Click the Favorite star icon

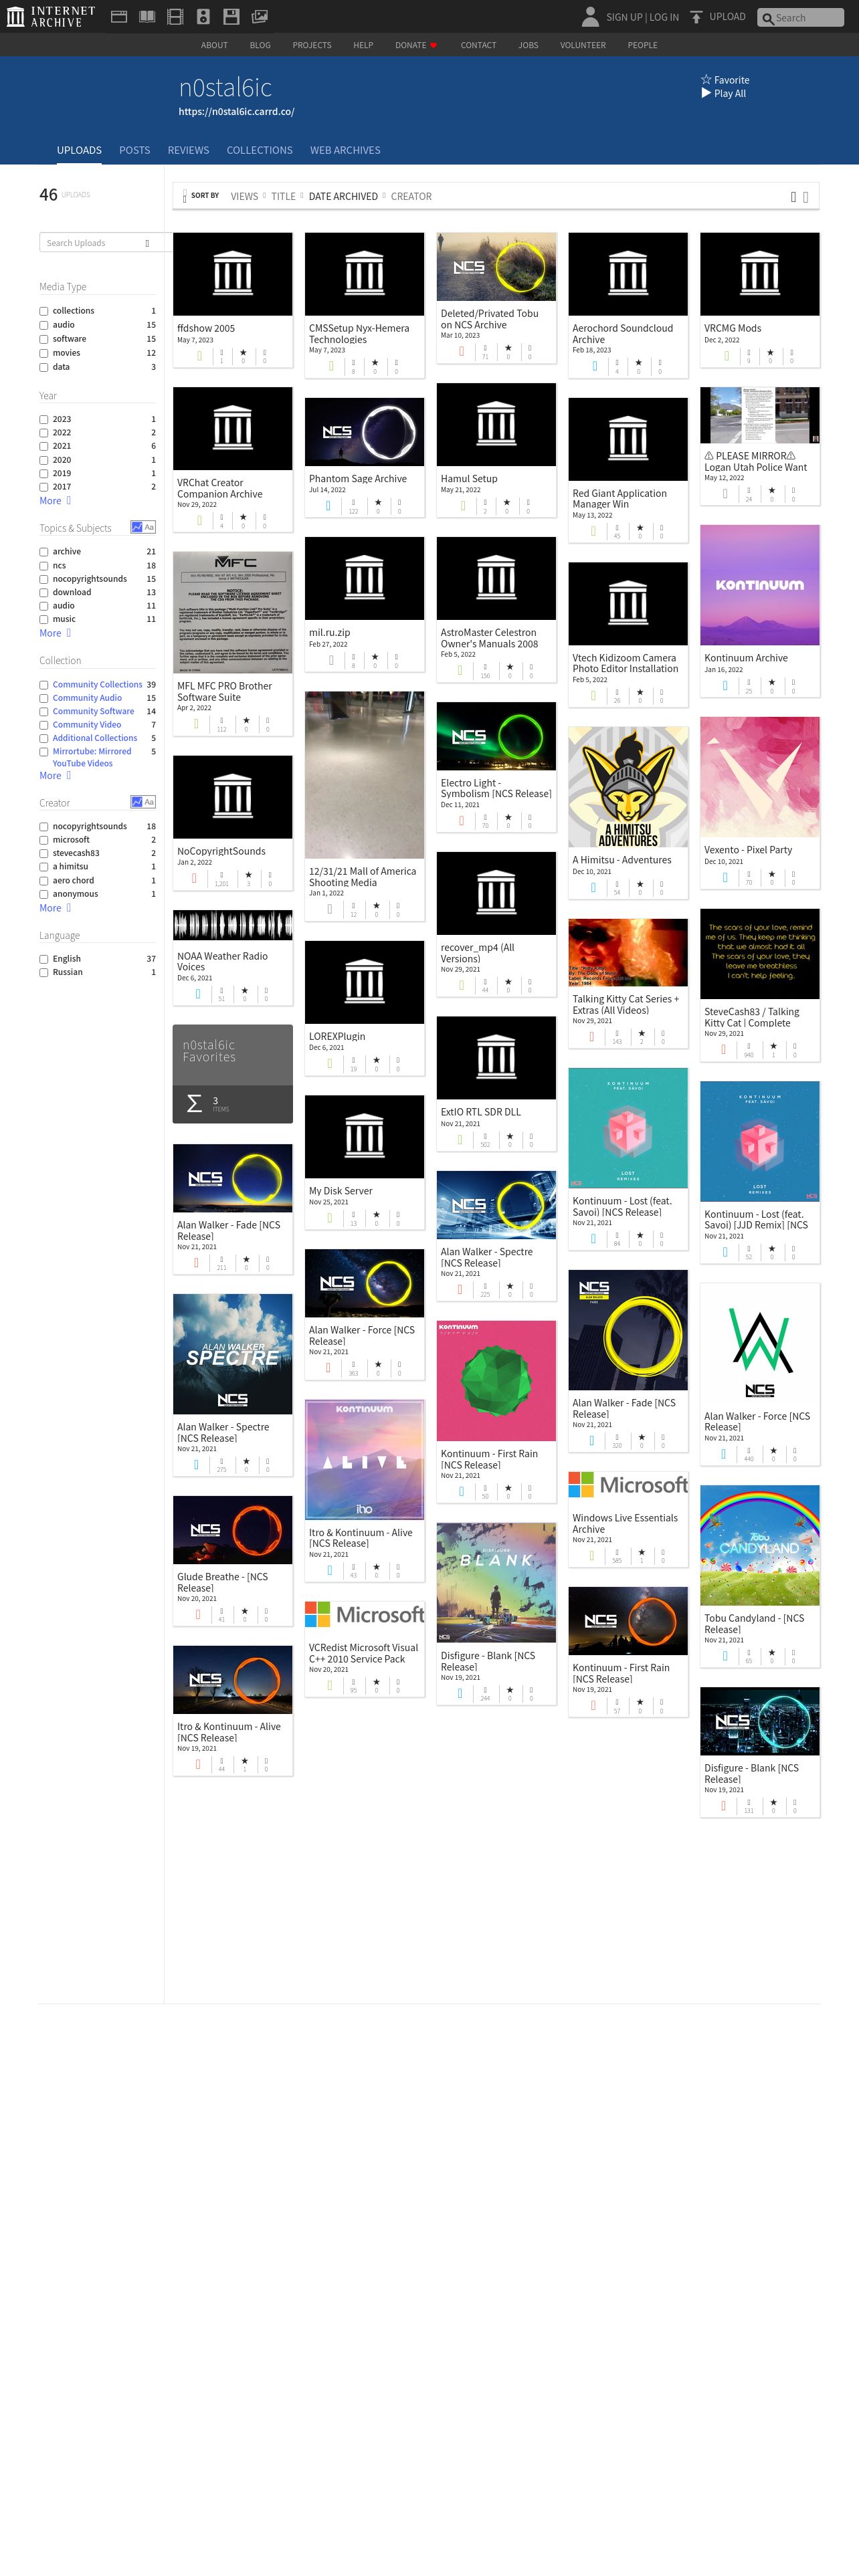click(x=706, y=80)
